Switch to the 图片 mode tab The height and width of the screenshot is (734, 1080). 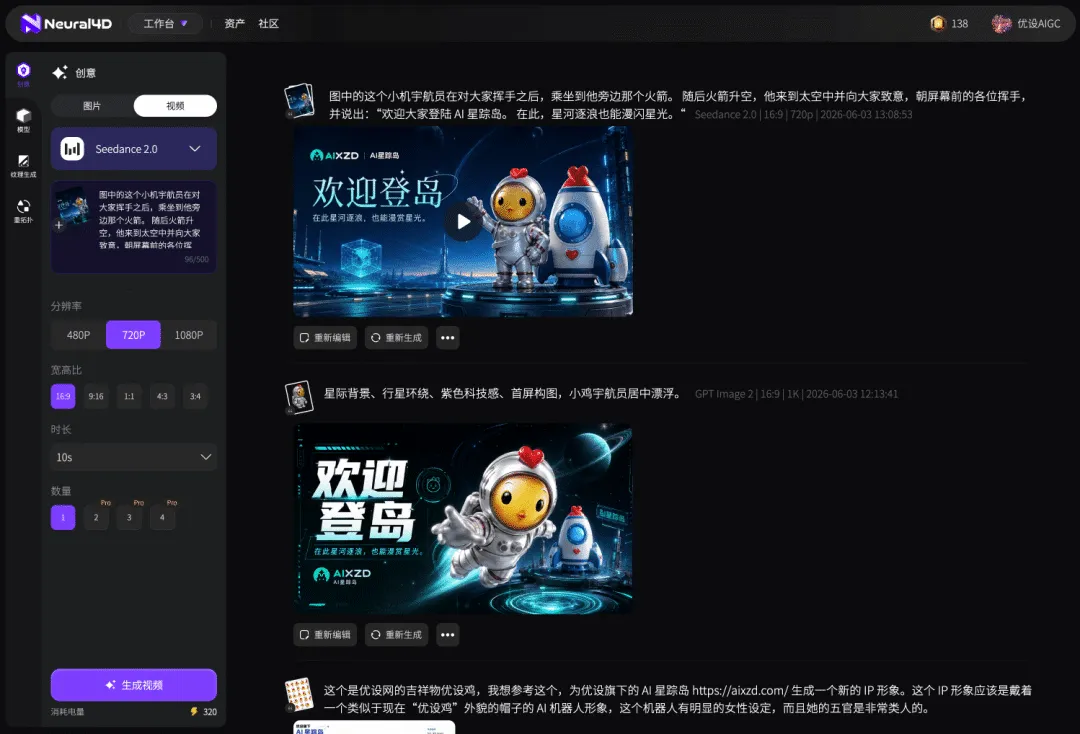coord(92,105)
